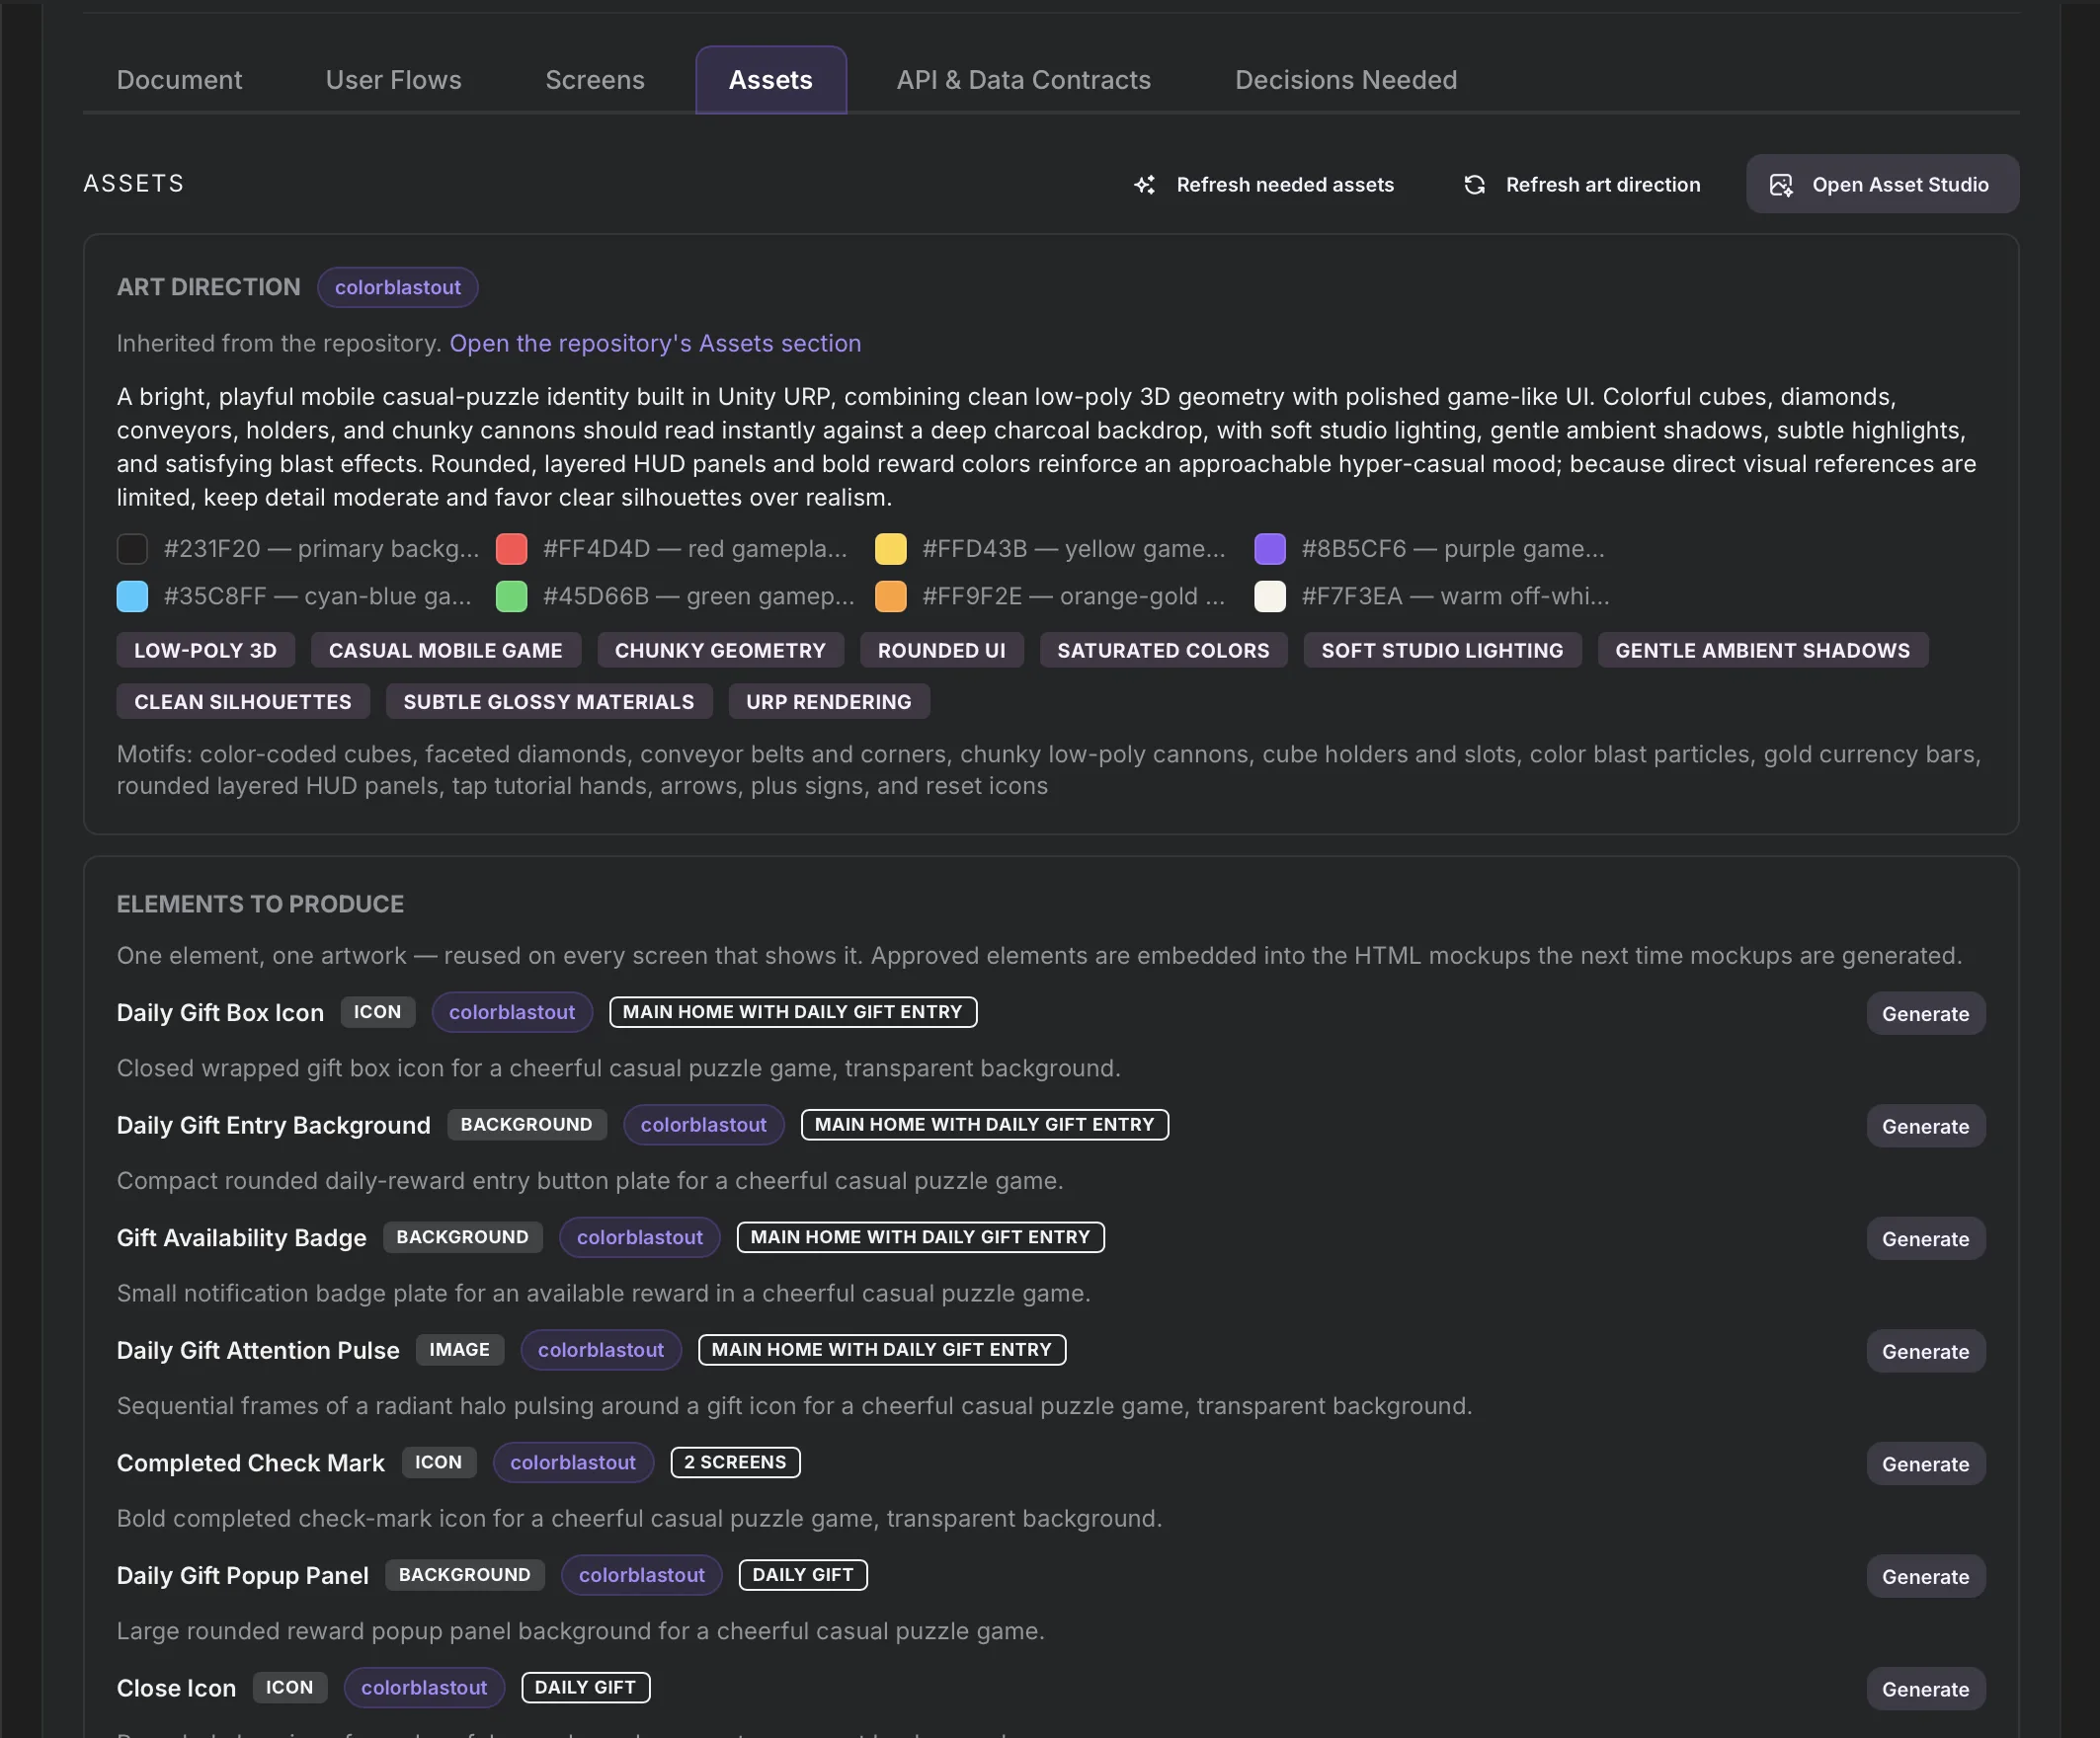Select the Assets tab
Viewport: 2100px width, 1738px height.
pos(771,80)
